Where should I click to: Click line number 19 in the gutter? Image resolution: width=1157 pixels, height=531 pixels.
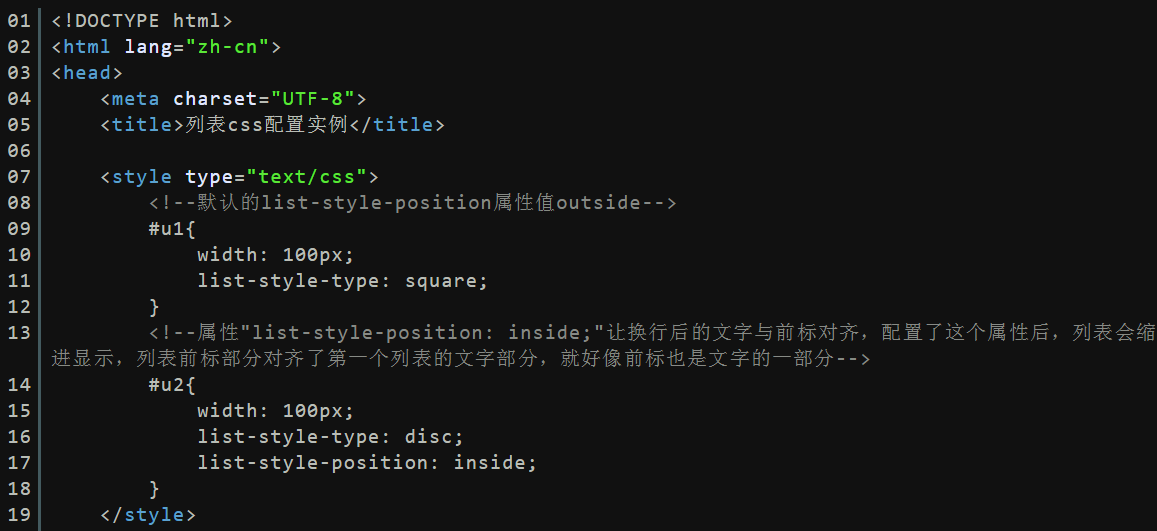click(x=19, y=515)
